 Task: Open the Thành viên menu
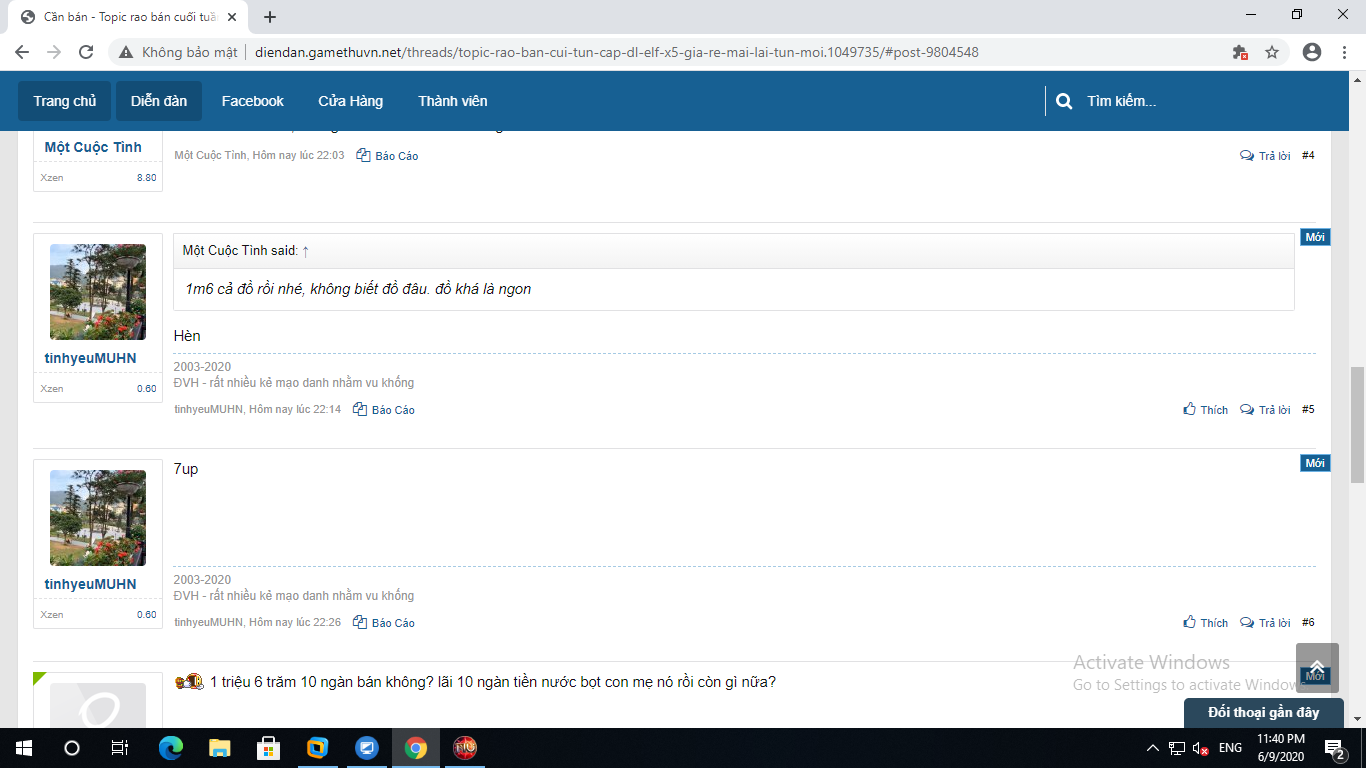coord(452,101)
